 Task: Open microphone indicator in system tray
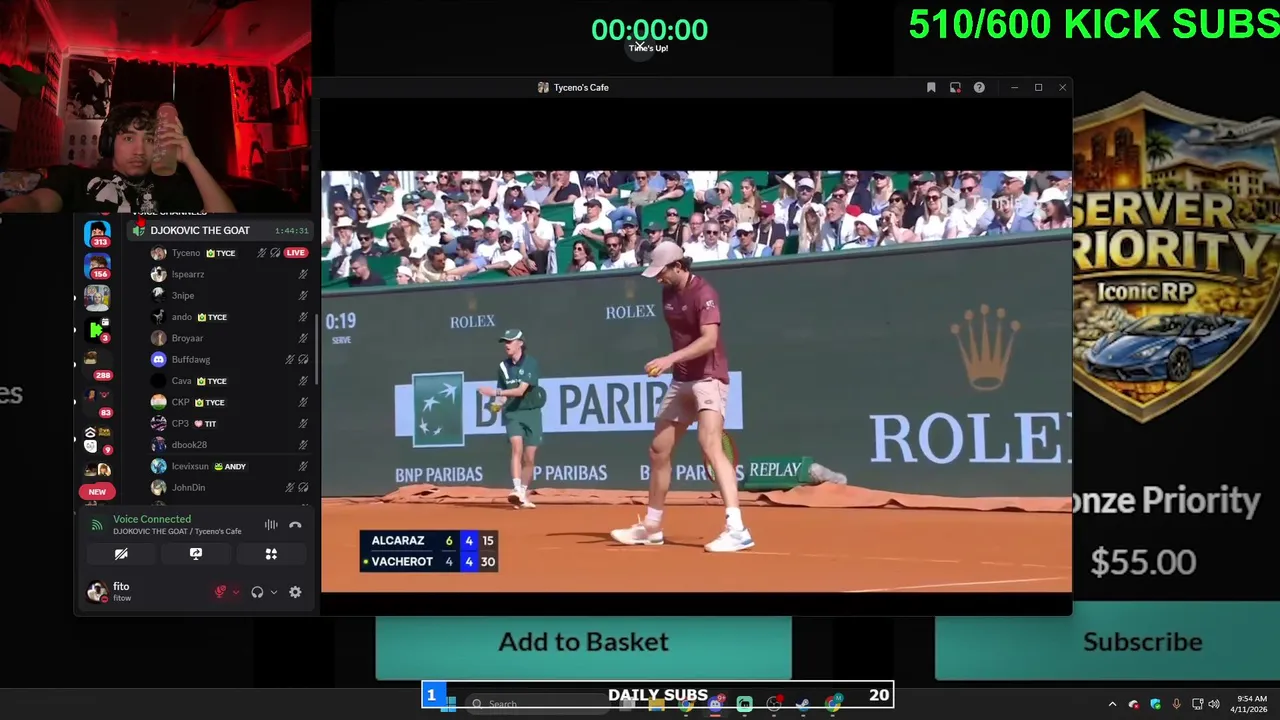(x=1176, y=704)
